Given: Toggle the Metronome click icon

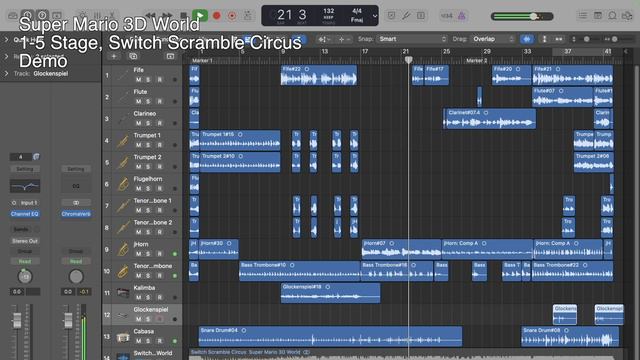Looking at the screenshot, I should click(462, 16).
